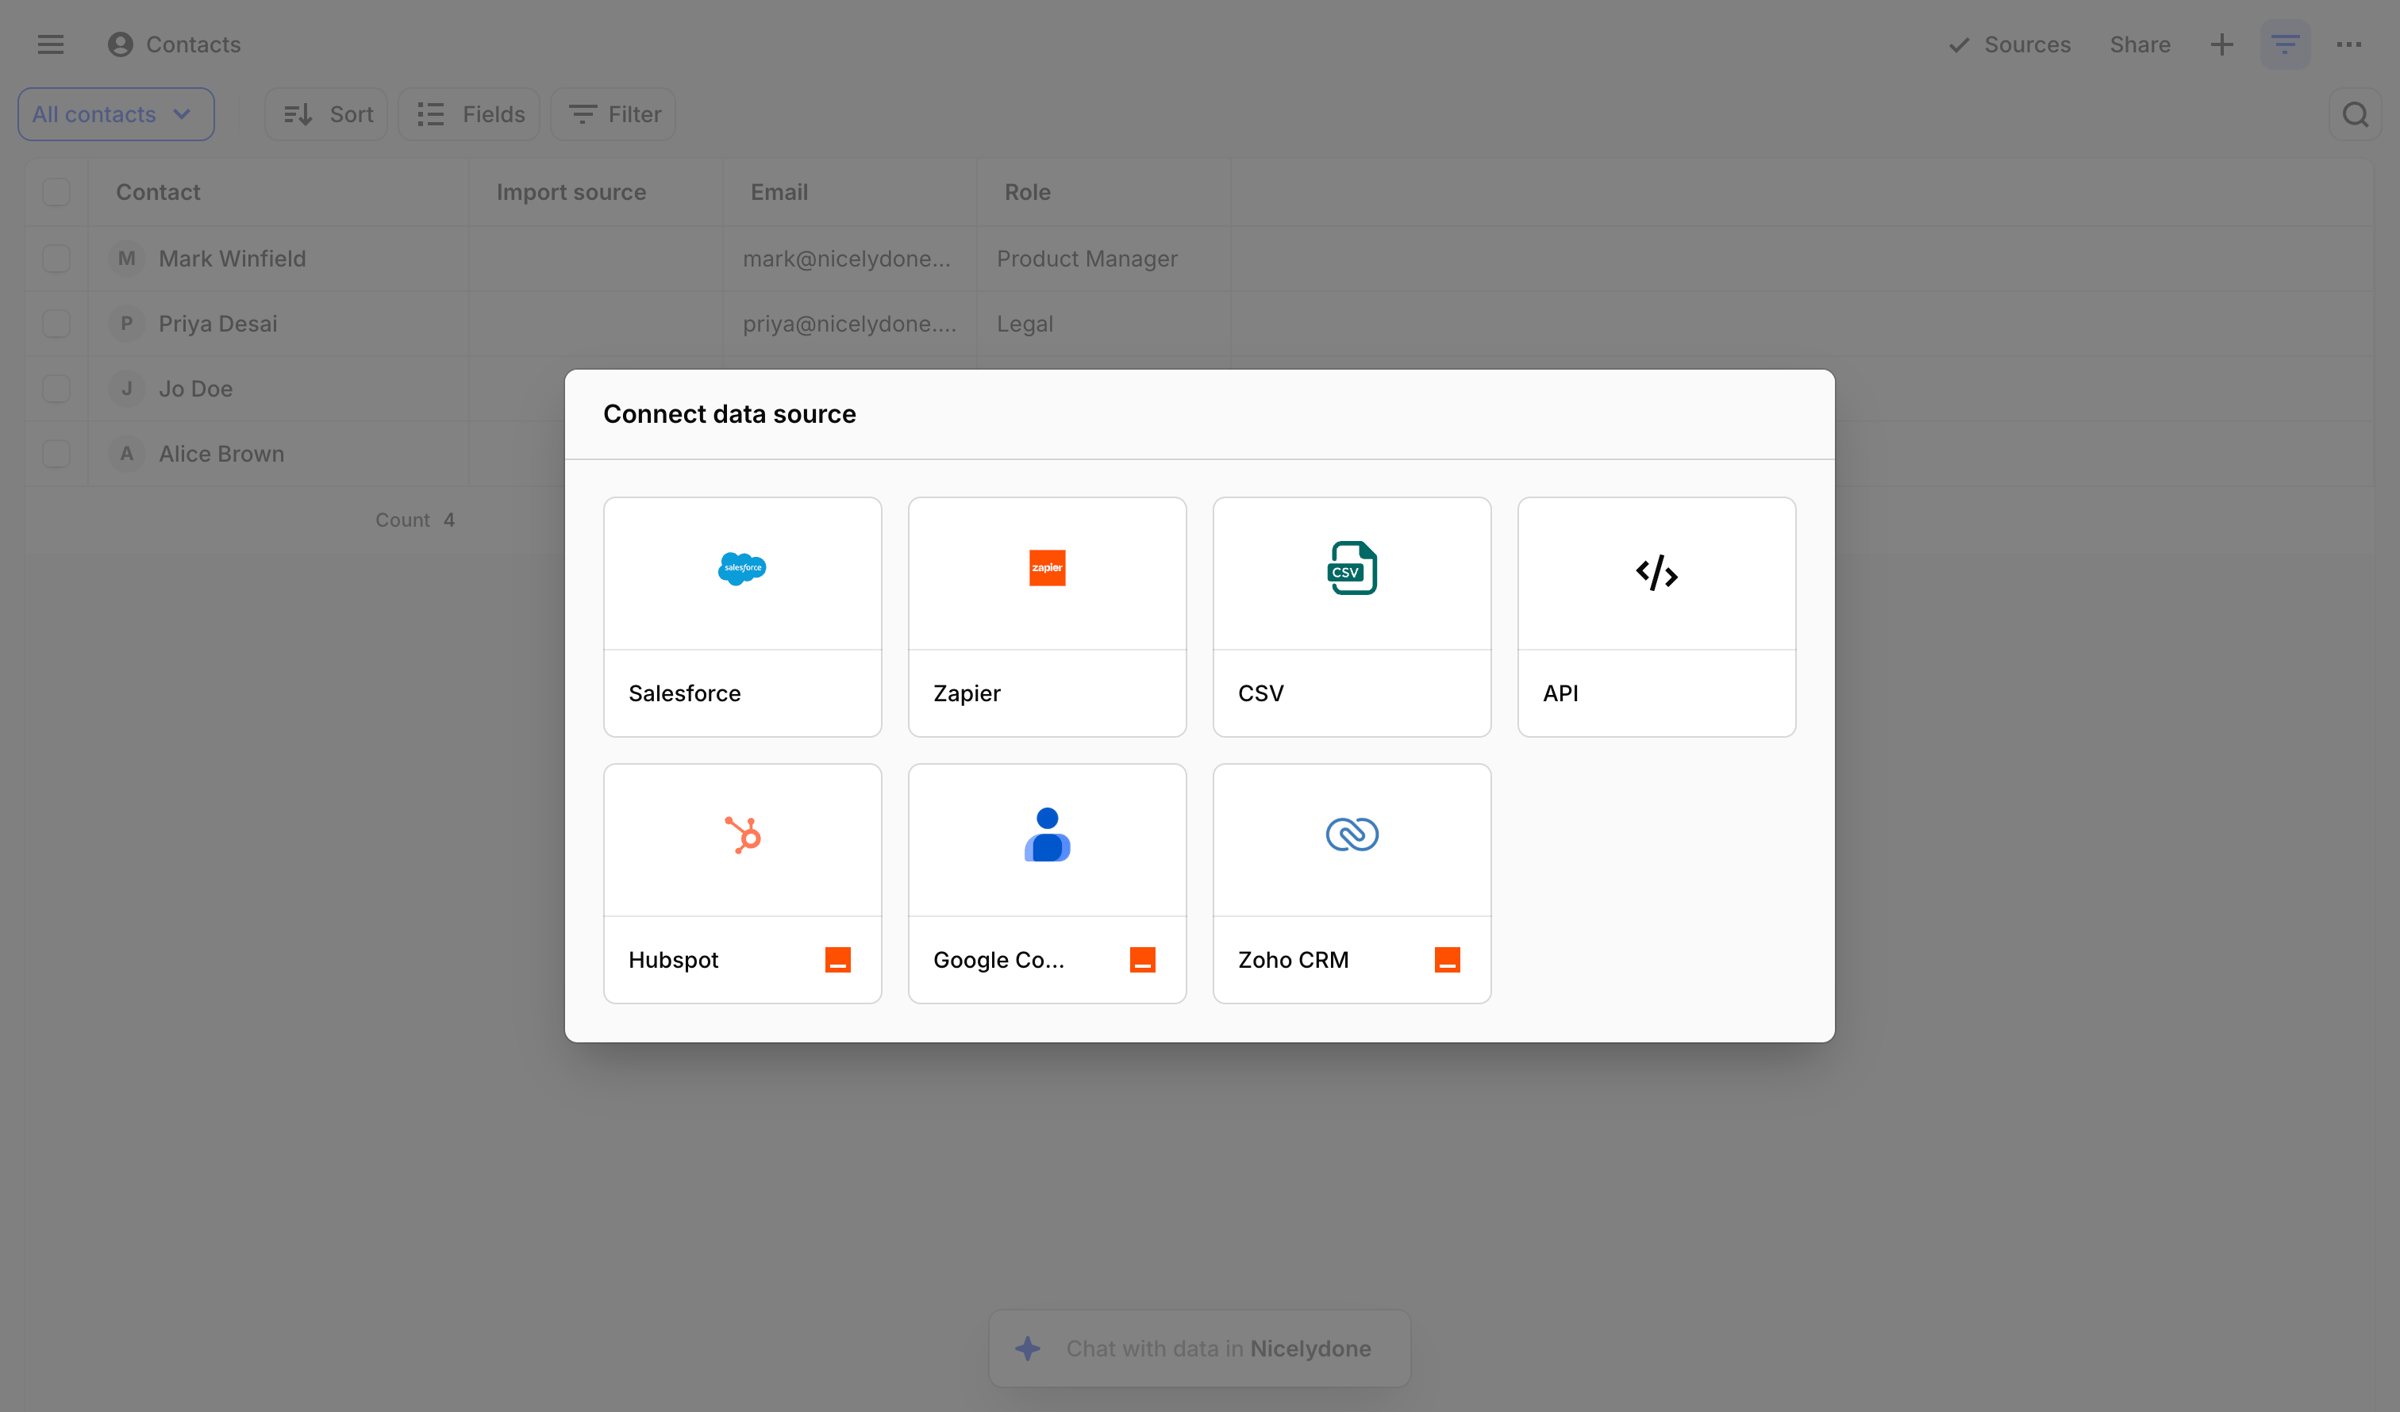The height and width of the screenshot is (1412, 2400).
Task: Click the Mark Winfield contact name
Action: (232, 259)
